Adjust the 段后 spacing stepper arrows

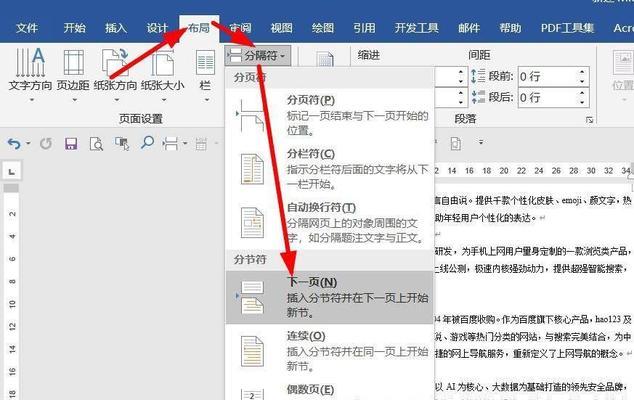[582, 97]
